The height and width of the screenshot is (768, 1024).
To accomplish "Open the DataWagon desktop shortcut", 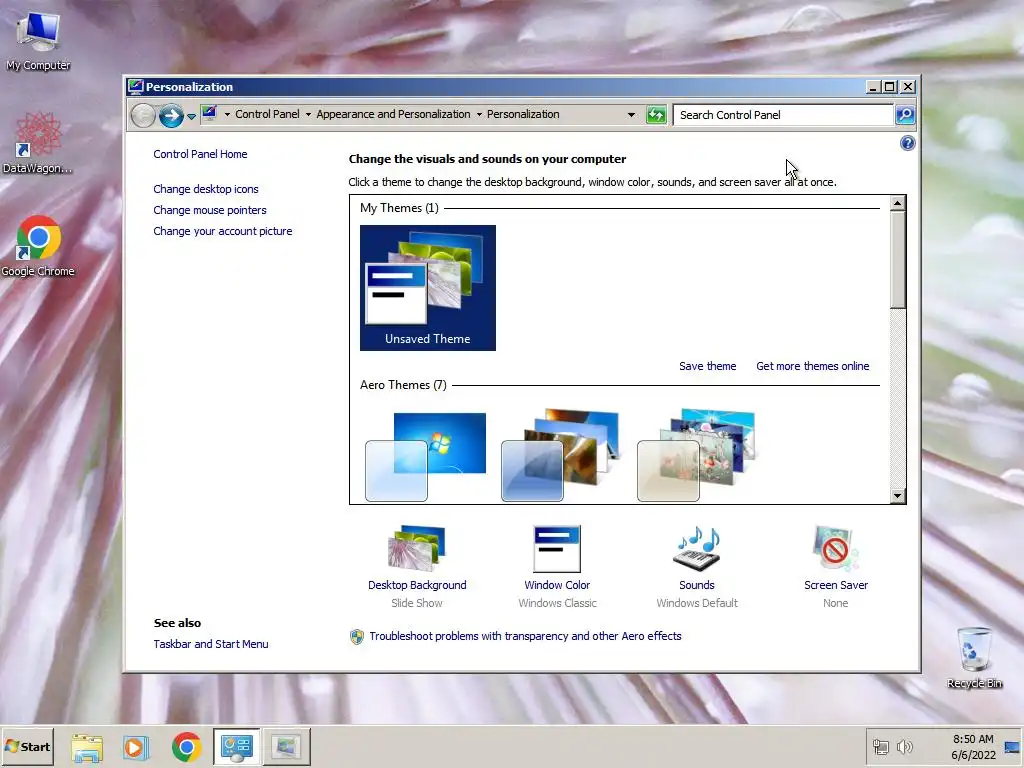I will coord(38,142).
